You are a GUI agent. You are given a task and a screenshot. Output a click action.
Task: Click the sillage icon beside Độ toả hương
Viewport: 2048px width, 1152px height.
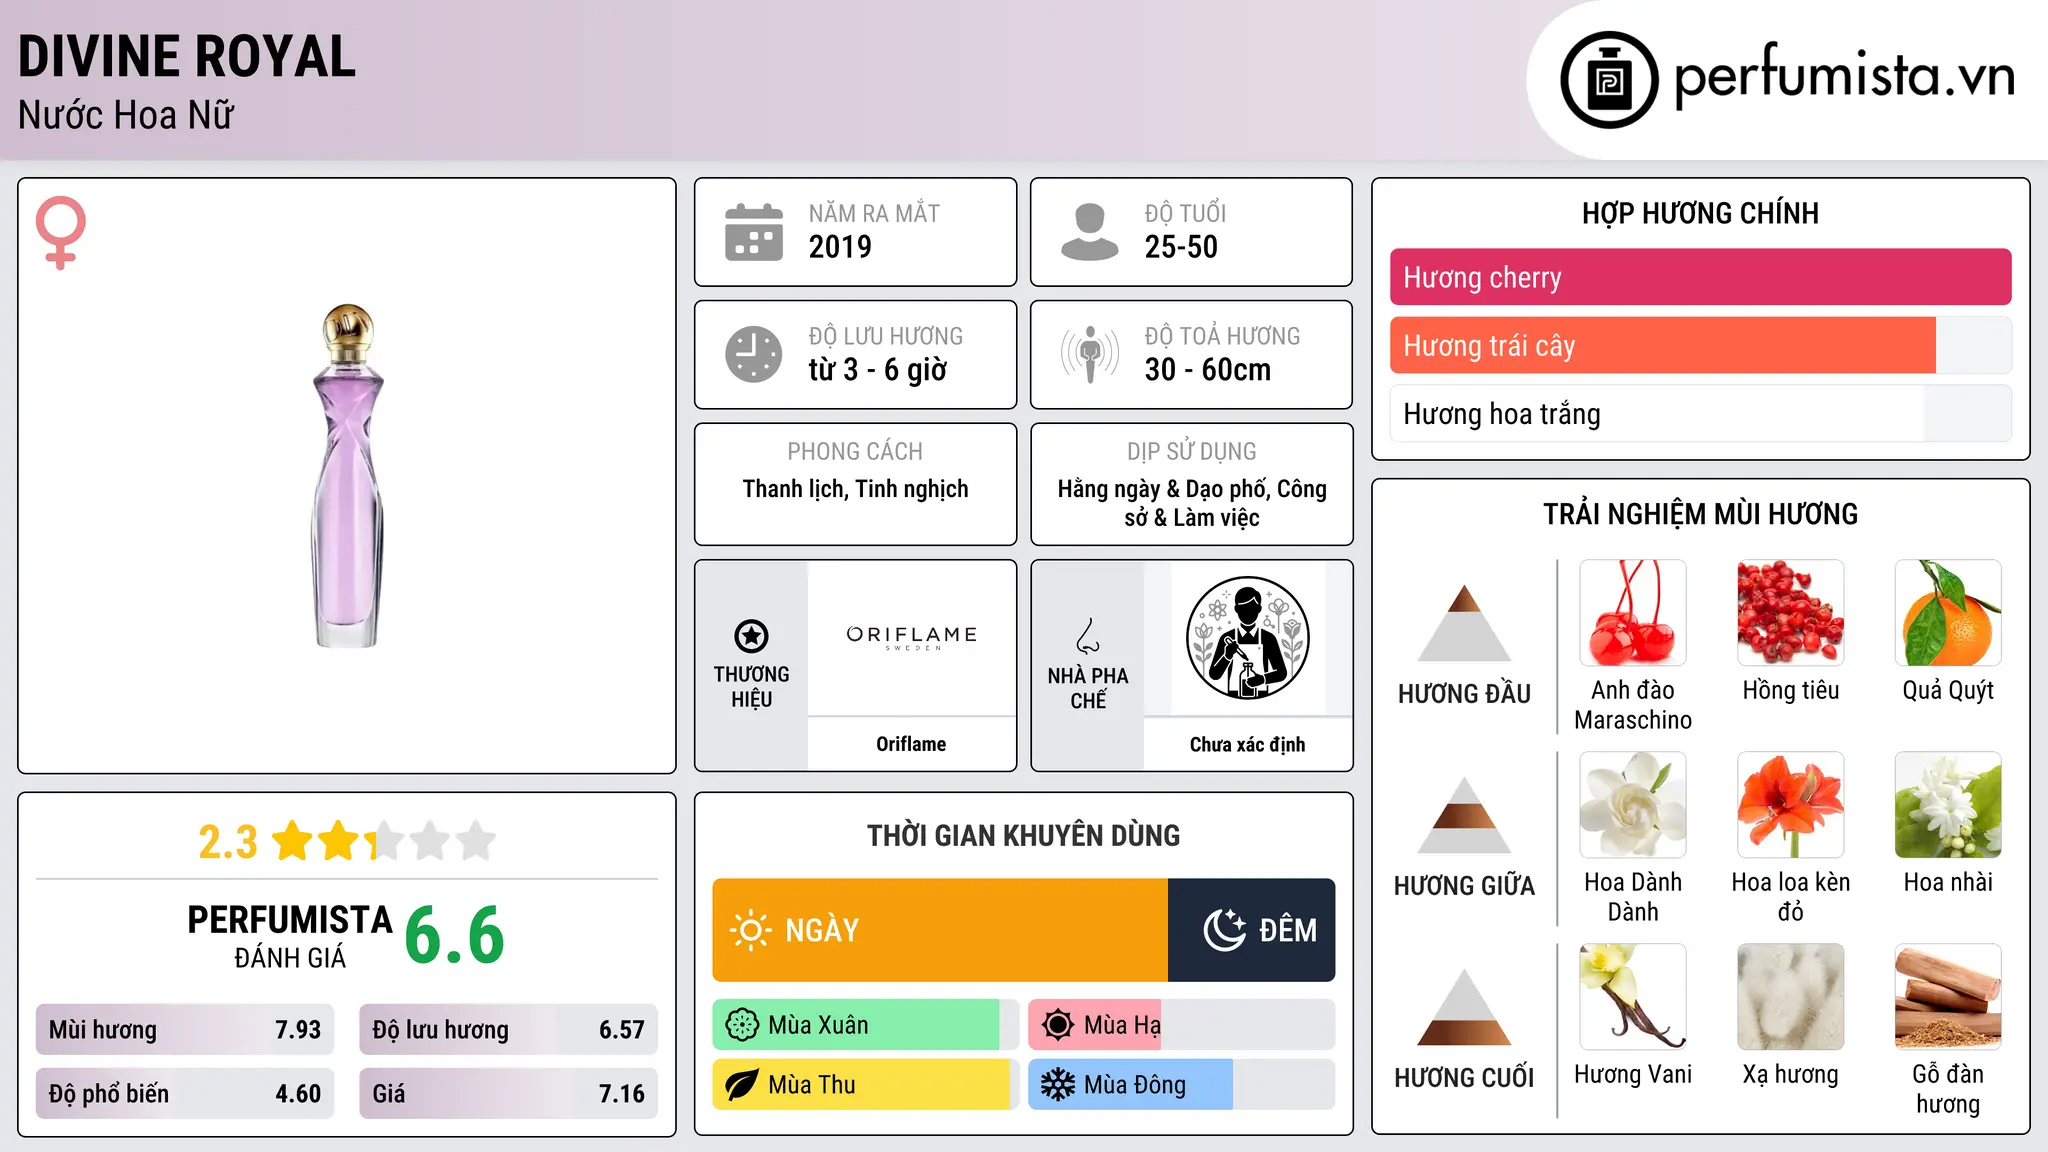tap(1090, 354)
